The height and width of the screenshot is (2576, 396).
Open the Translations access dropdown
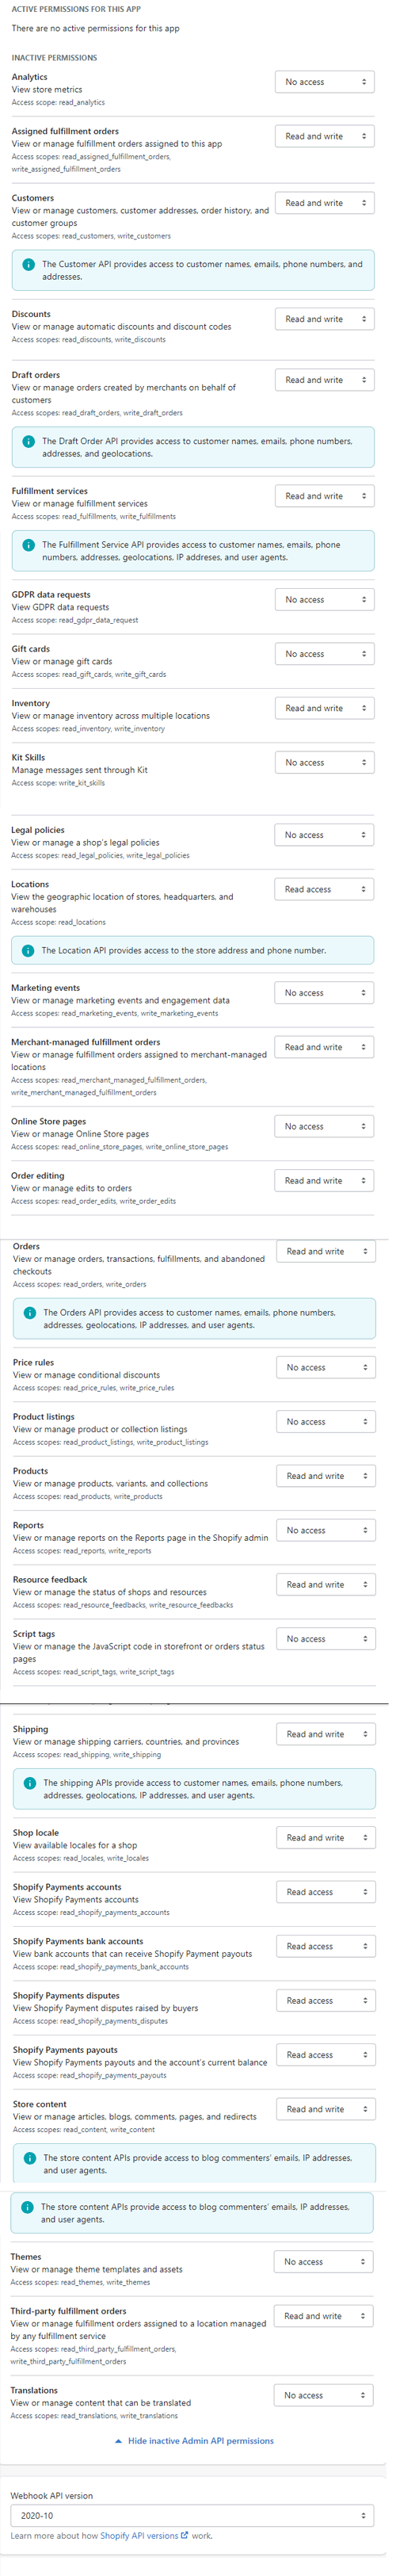[x=324, y=2396]
